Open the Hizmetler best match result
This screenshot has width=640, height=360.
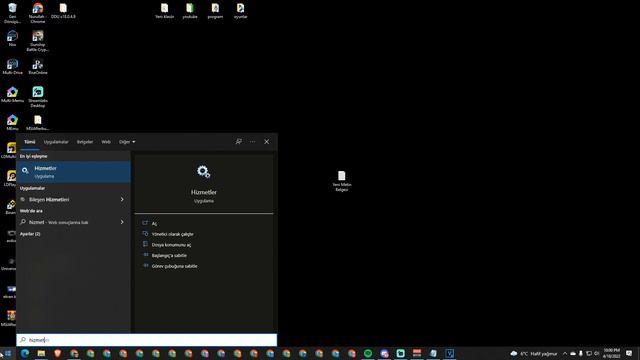click(x=73, y=172)
